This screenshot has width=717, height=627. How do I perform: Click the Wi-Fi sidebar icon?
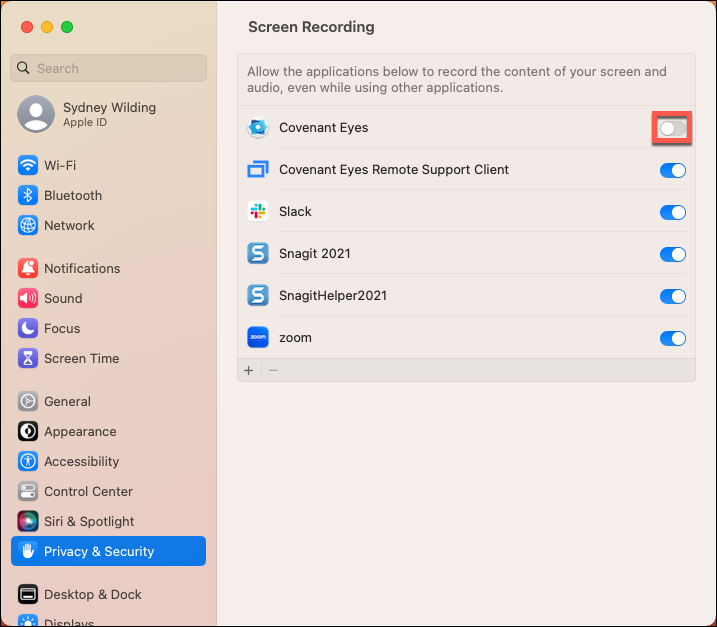(x=28, y=165)
